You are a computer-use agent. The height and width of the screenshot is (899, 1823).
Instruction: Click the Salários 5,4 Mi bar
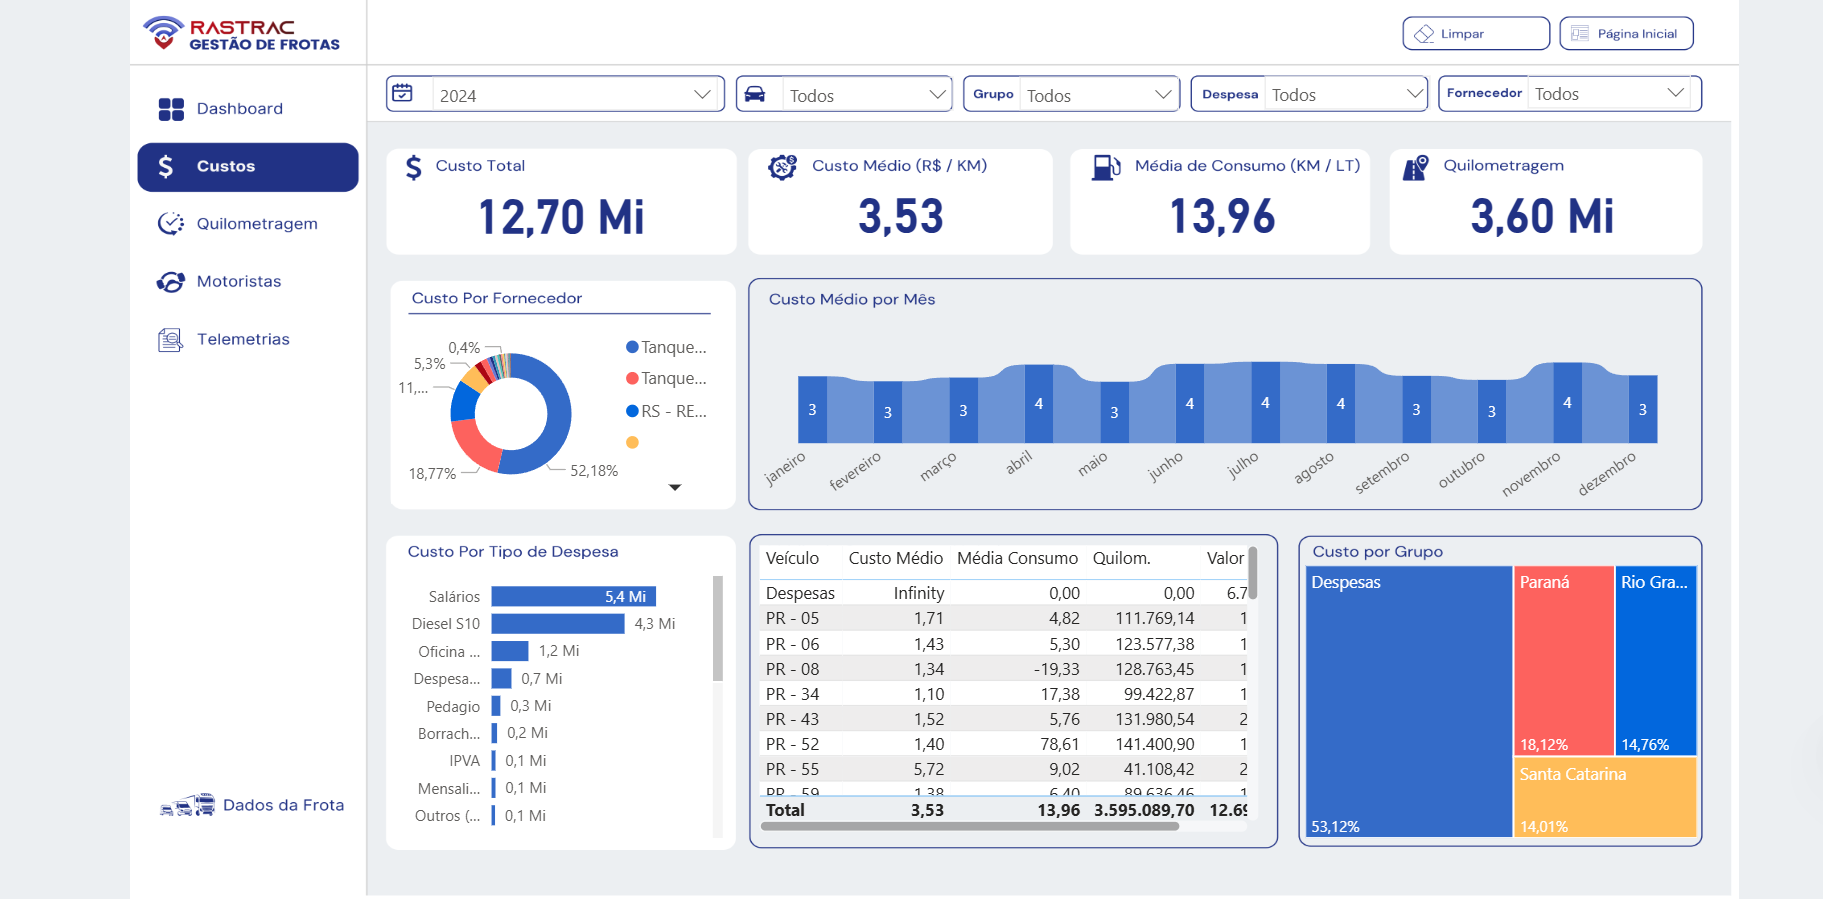(573, 596)
